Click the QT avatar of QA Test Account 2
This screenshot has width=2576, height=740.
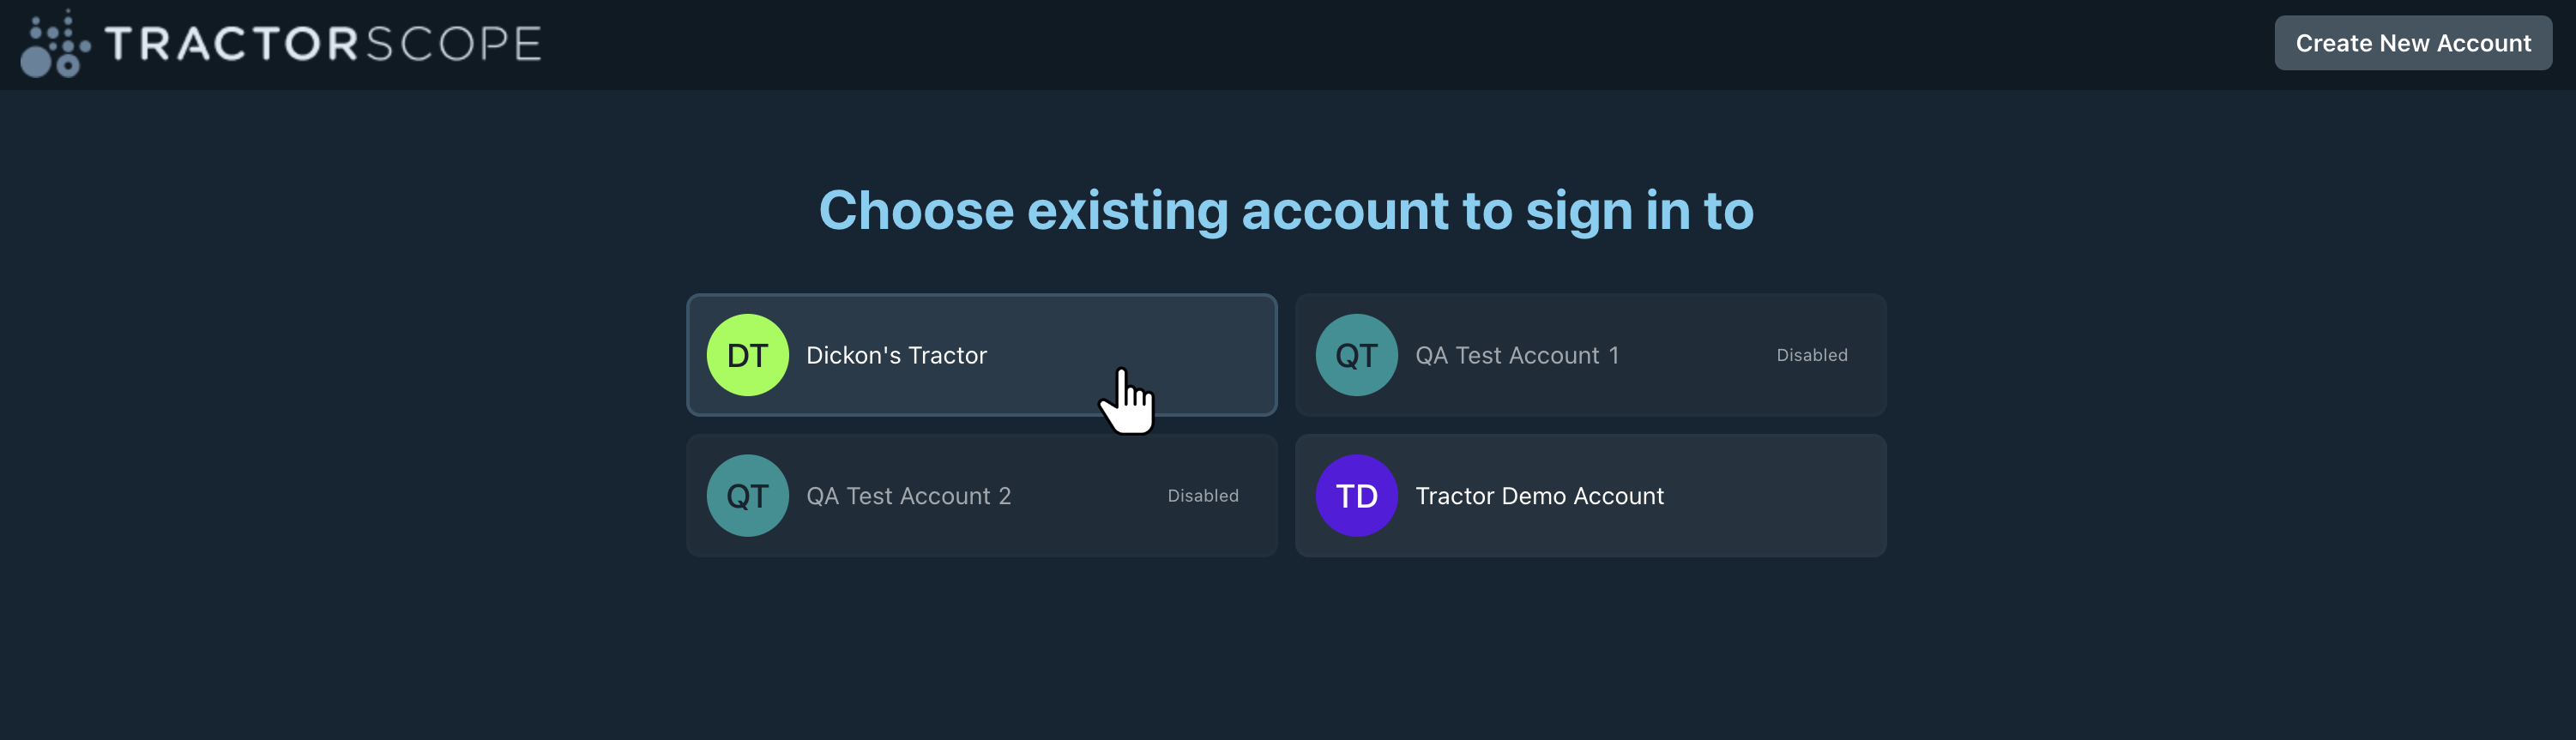747,495
